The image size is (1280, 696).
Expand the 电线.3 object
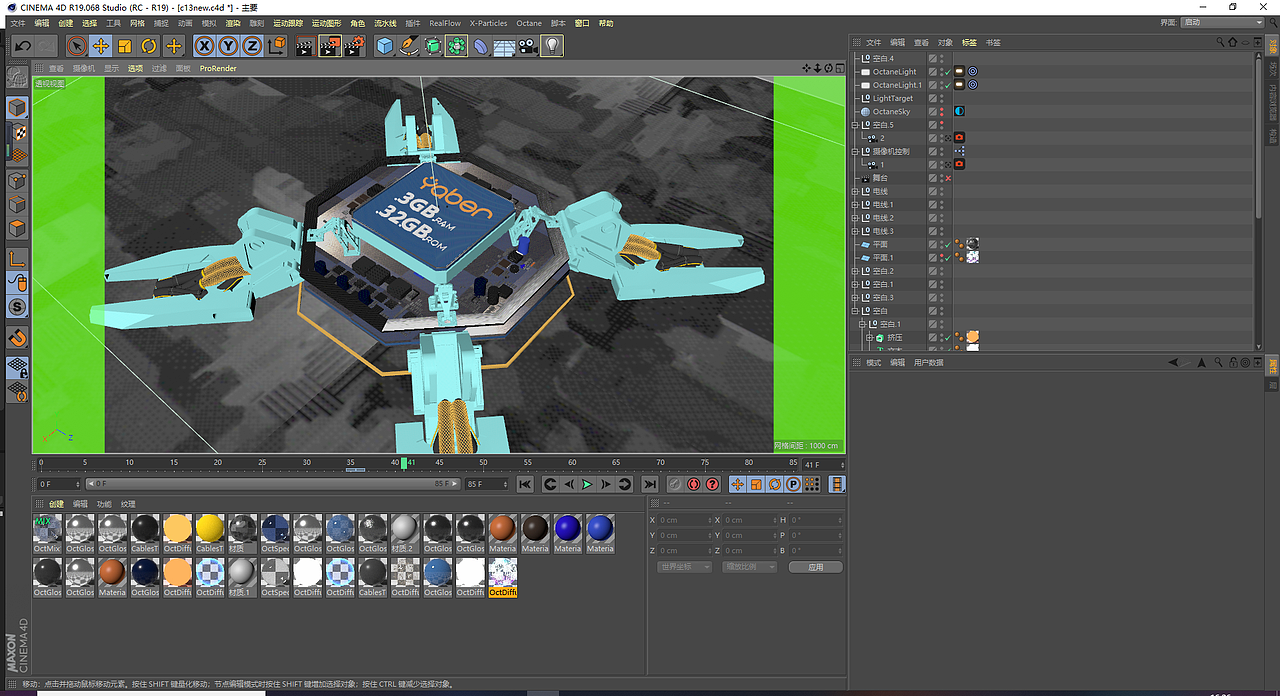coord(855,231)
